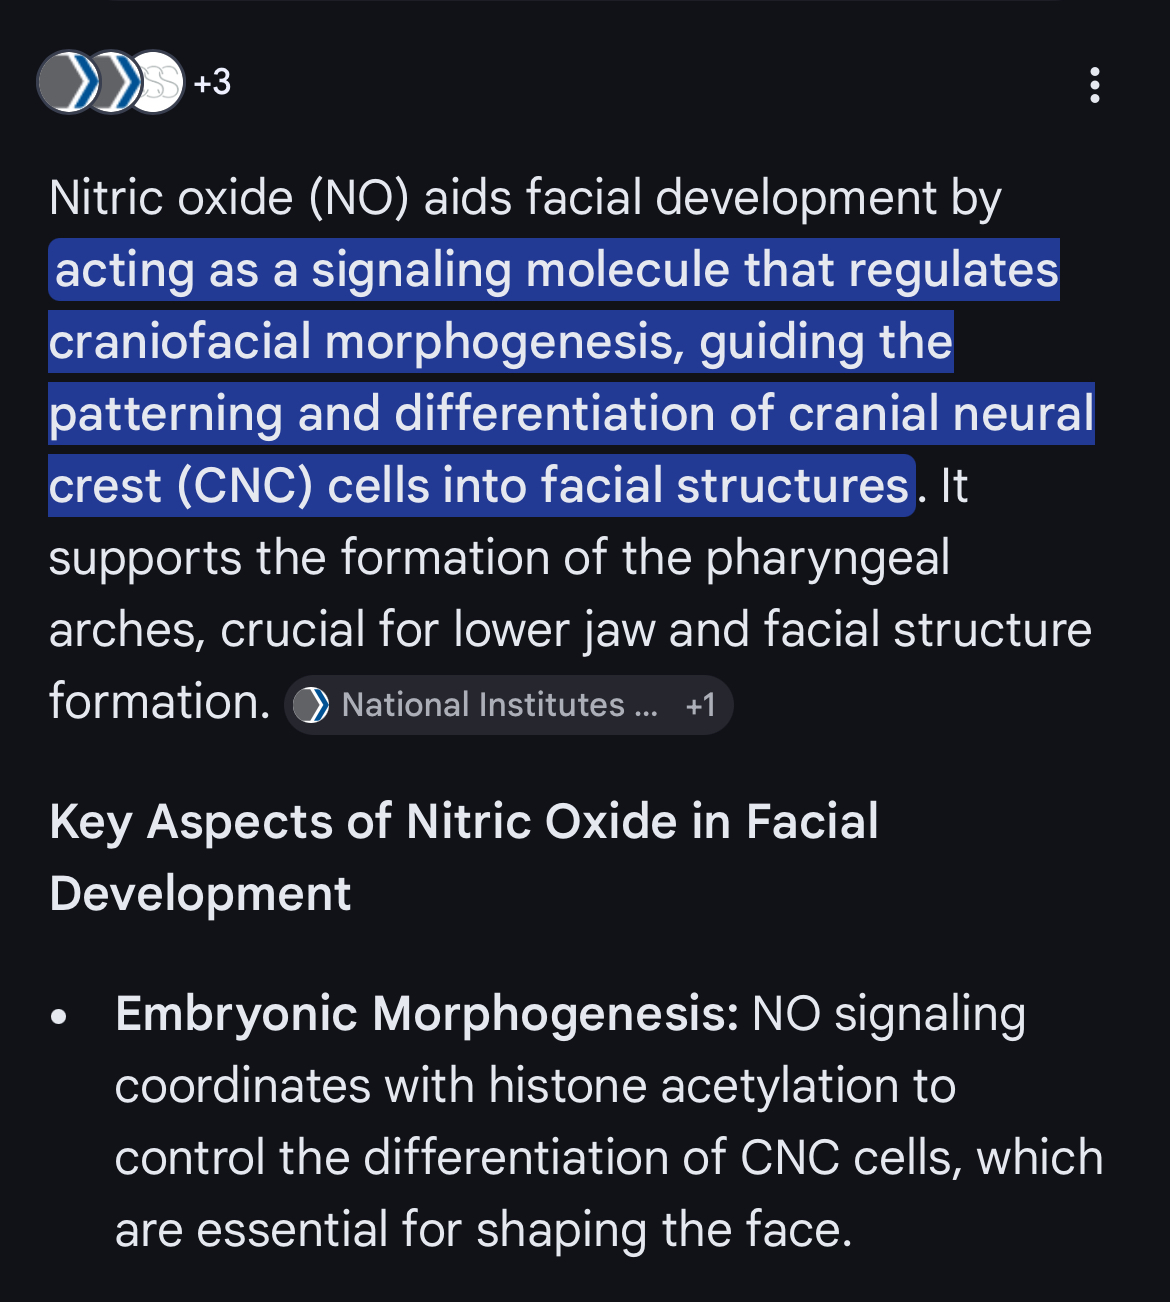
Task: Click highlighted 'crest (CNC) cells into facial structures'
Action: [480, 486]
